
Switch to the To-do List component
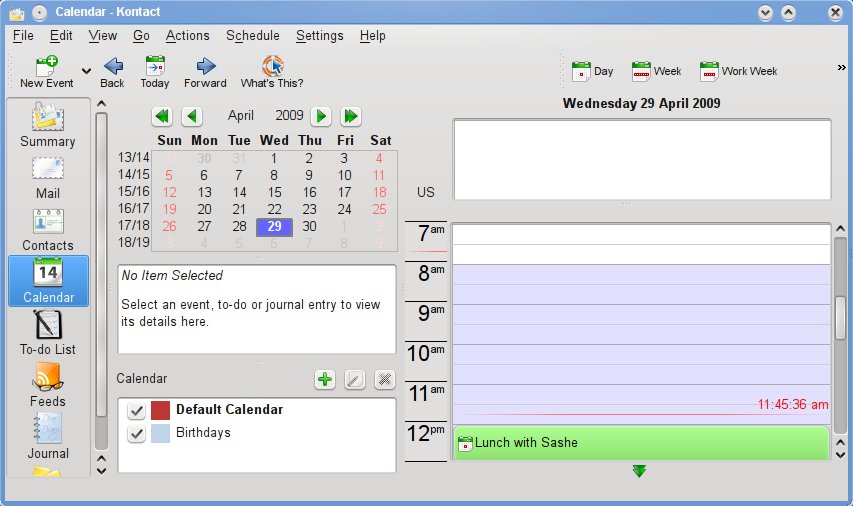tap(48, 332)
